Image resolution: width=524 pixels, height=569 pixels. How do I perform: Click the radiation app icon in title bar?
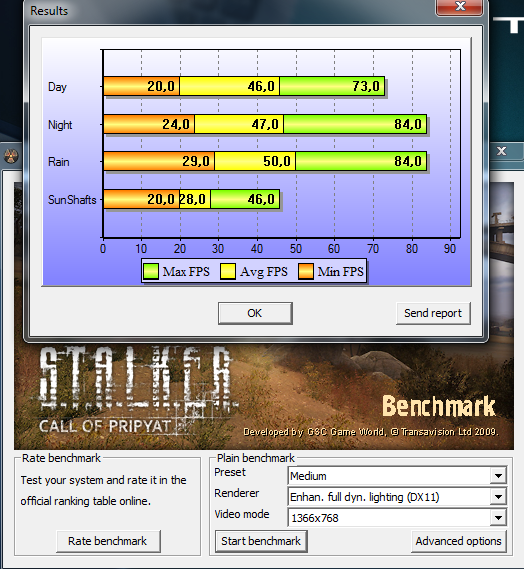coord(11,156)
